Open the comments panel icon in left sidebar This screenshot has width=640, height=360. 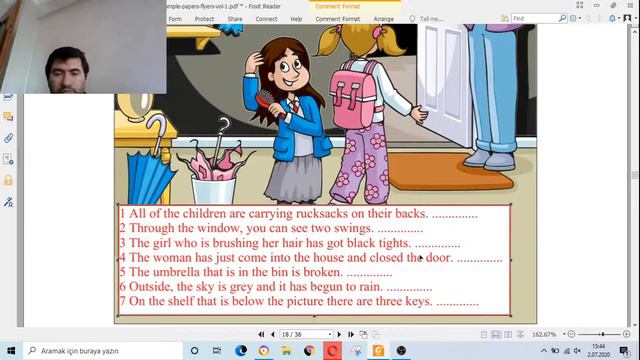(x=8, y=117)
